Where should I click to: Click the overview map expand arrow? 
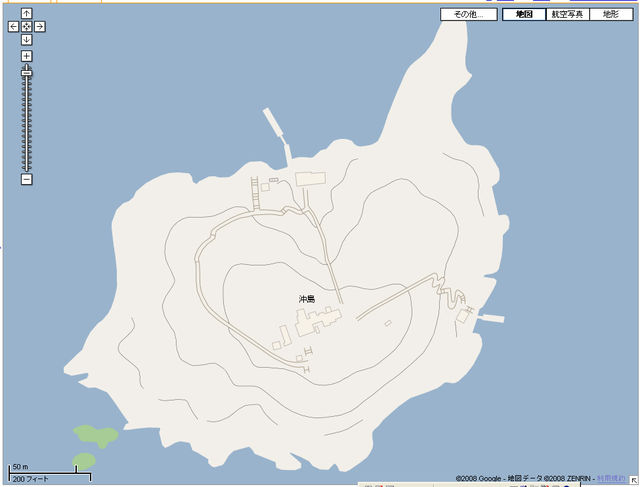(633, 480)
